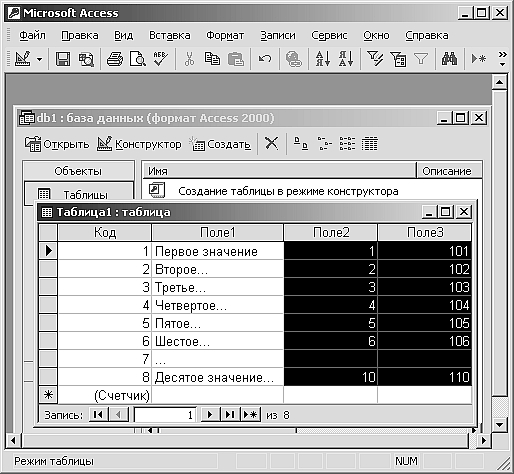Open Print Preview with the magnifier-page icon

(x=138, y=59)
